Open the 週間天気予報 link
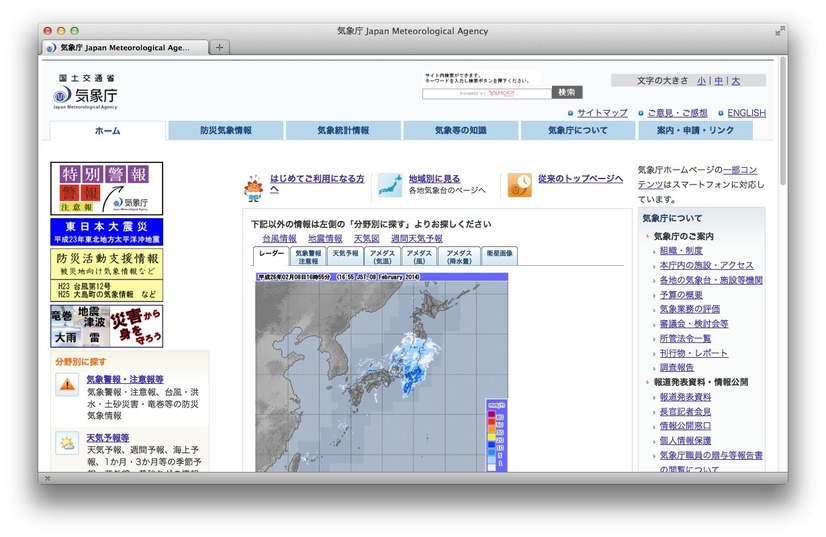 pyautogui.click(x=417, y=239)
